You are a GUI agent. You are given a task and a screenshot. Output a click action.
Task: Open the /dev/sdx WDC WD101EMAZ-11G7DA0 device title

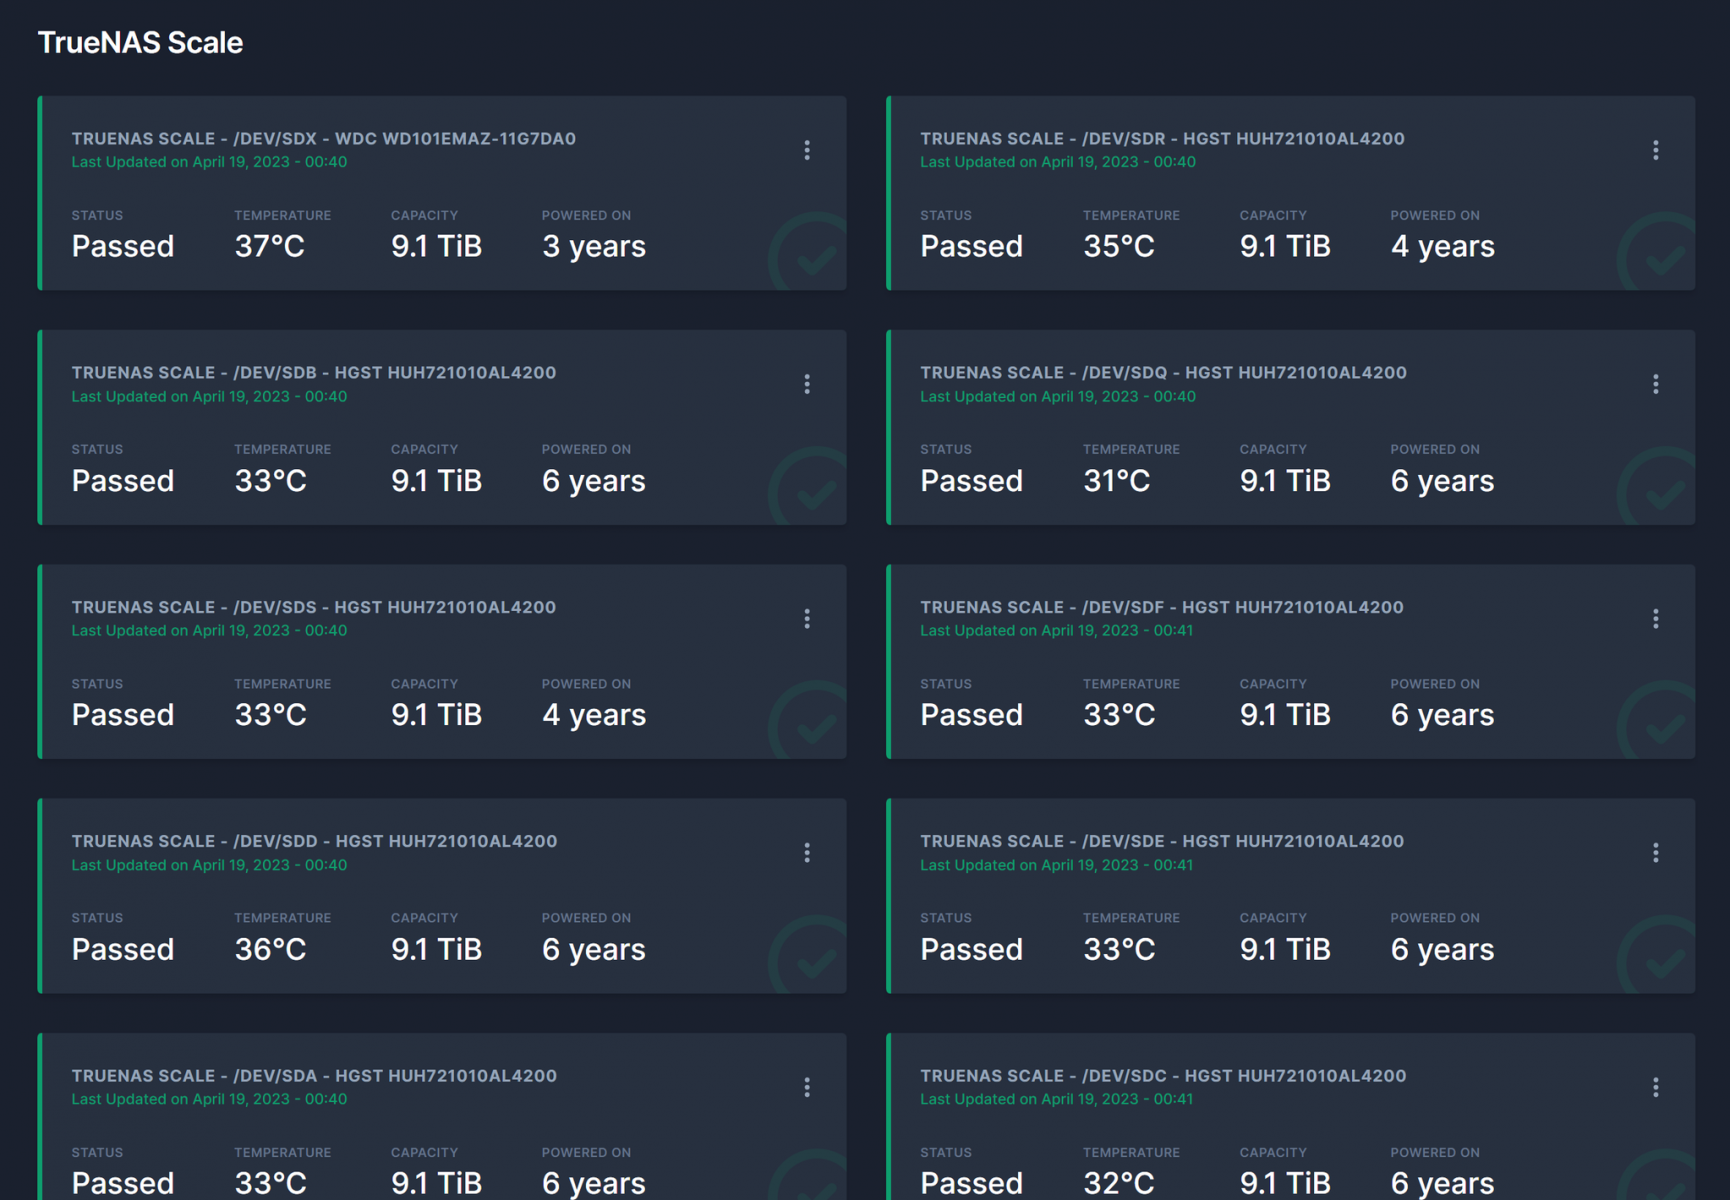(x=323, y=139)
